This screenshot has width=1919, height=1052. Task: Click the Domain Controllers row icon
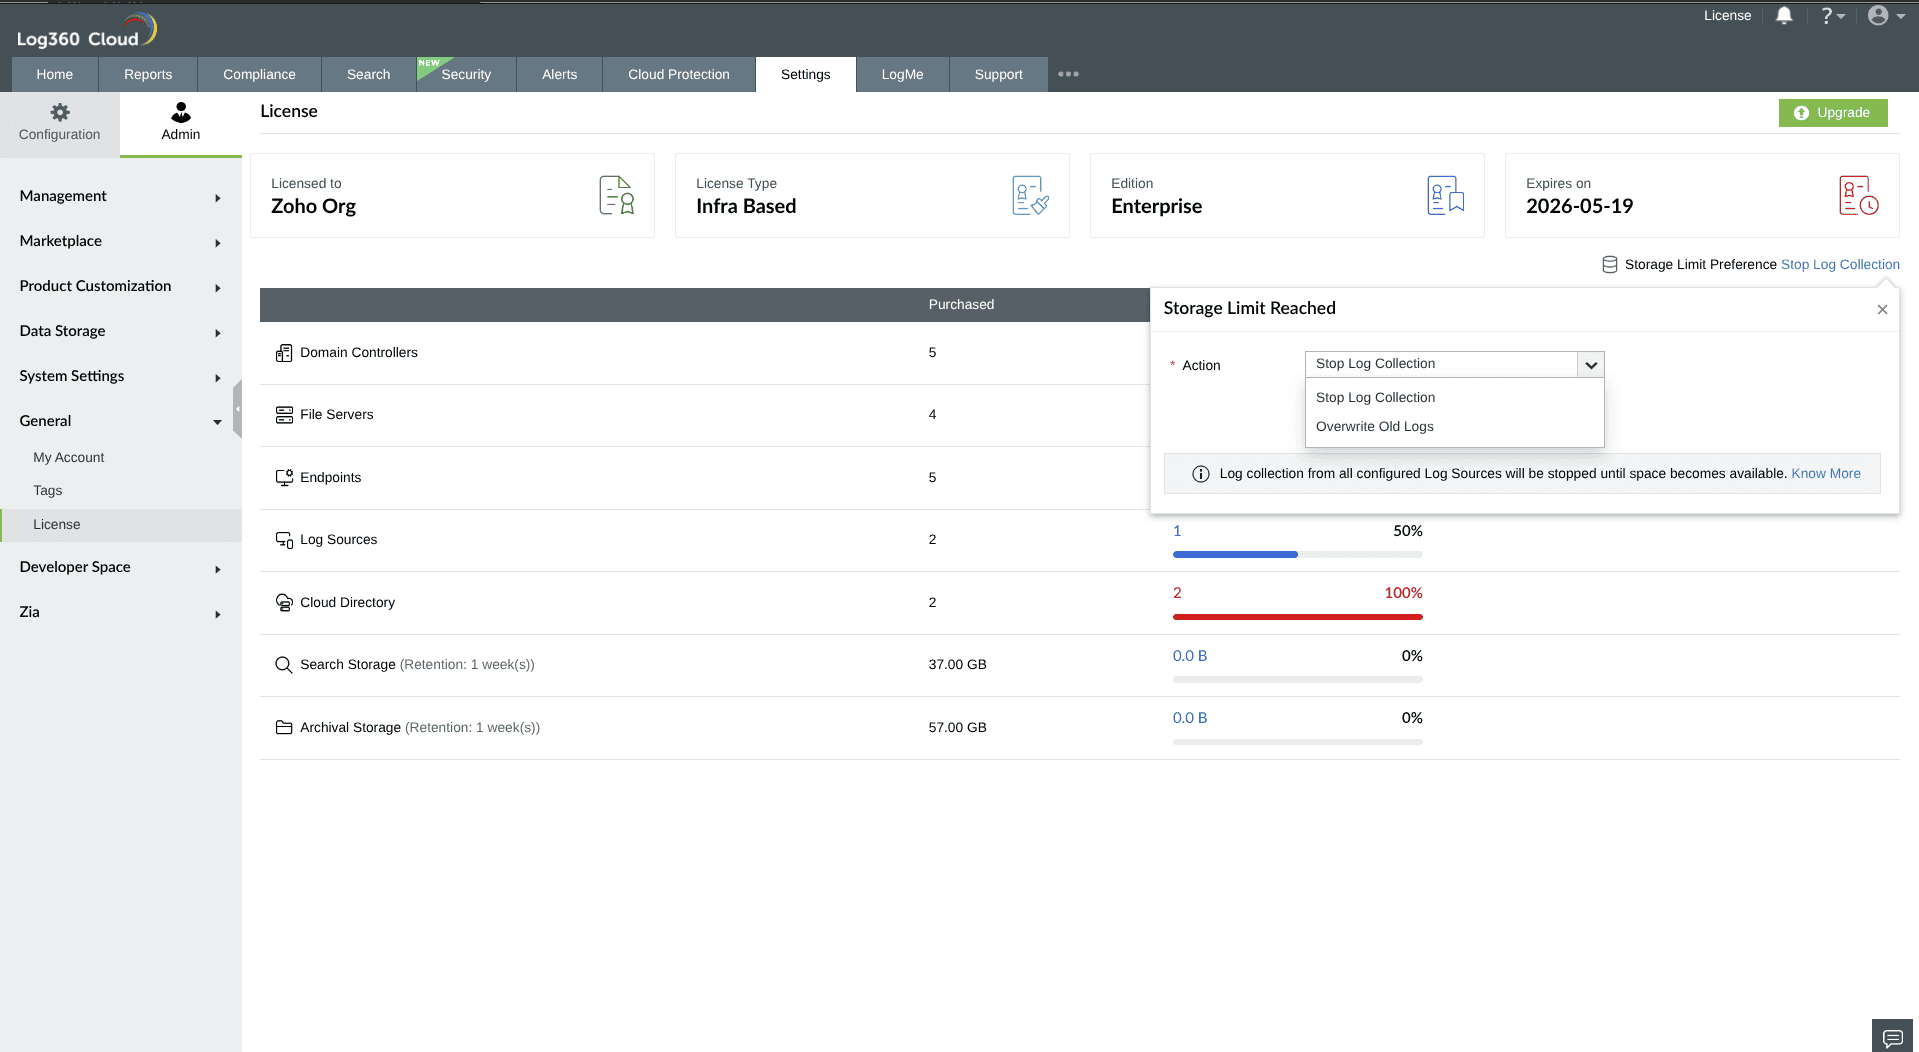284,353
